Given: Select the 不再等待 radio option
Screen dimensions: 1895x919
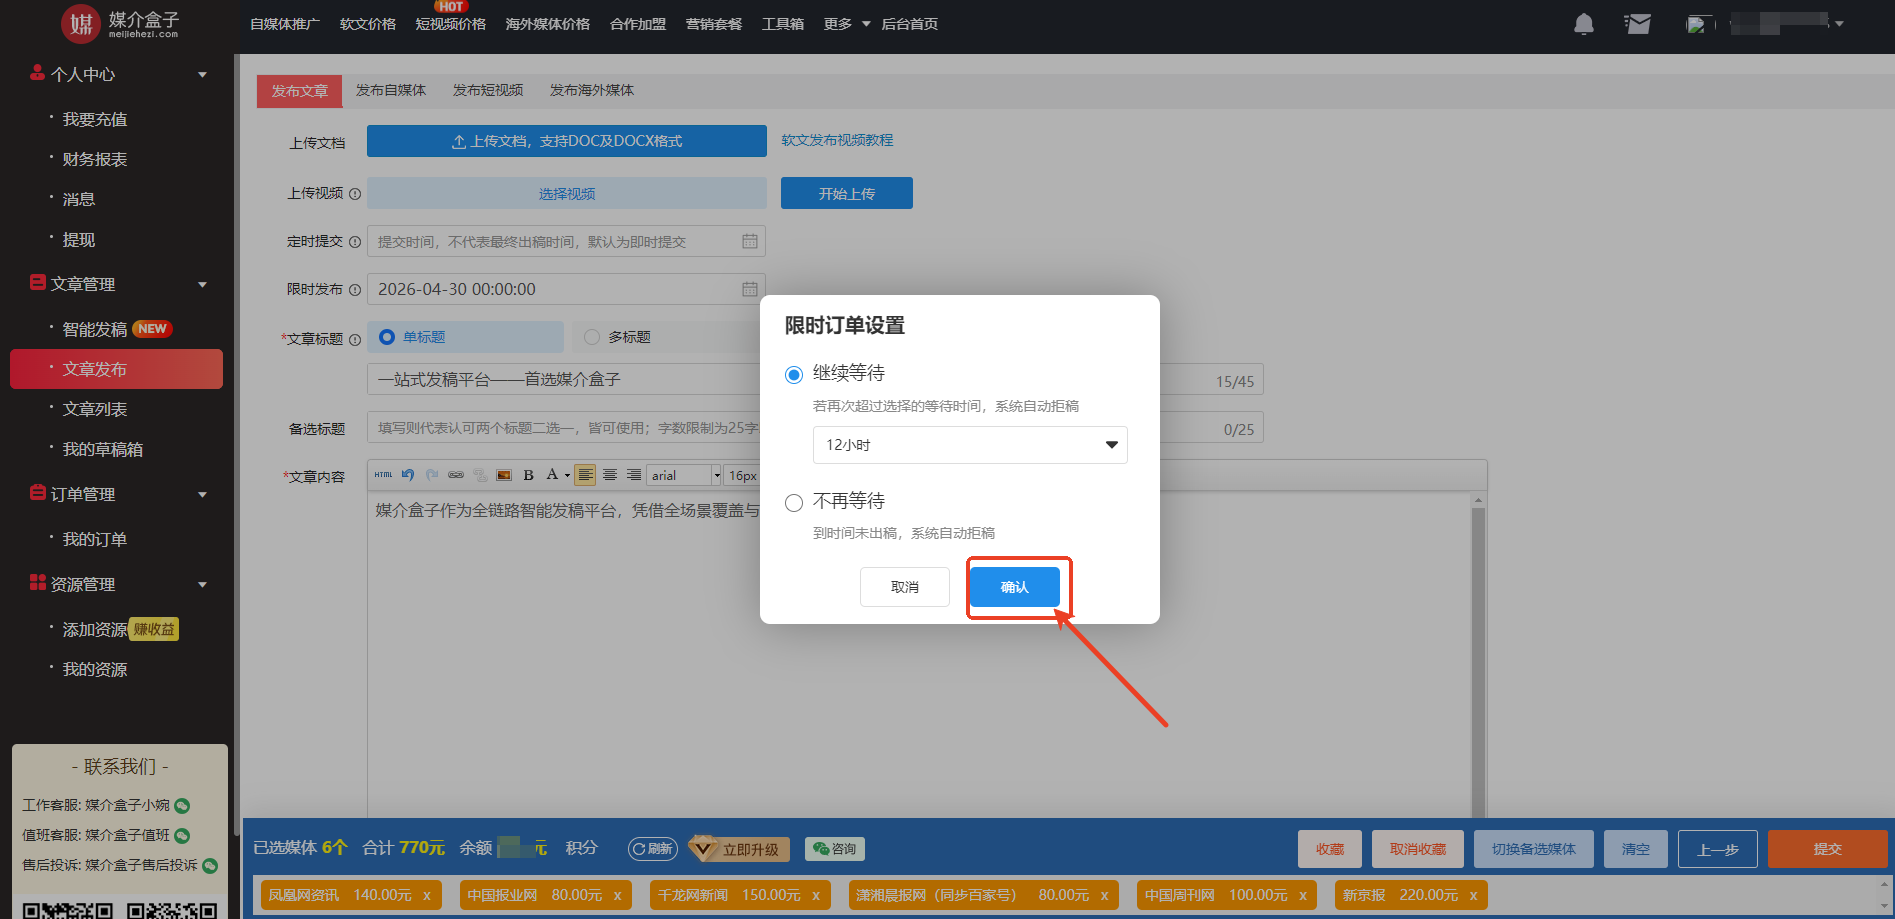Looking at the screenshot, I should click(x=794, y=503).
